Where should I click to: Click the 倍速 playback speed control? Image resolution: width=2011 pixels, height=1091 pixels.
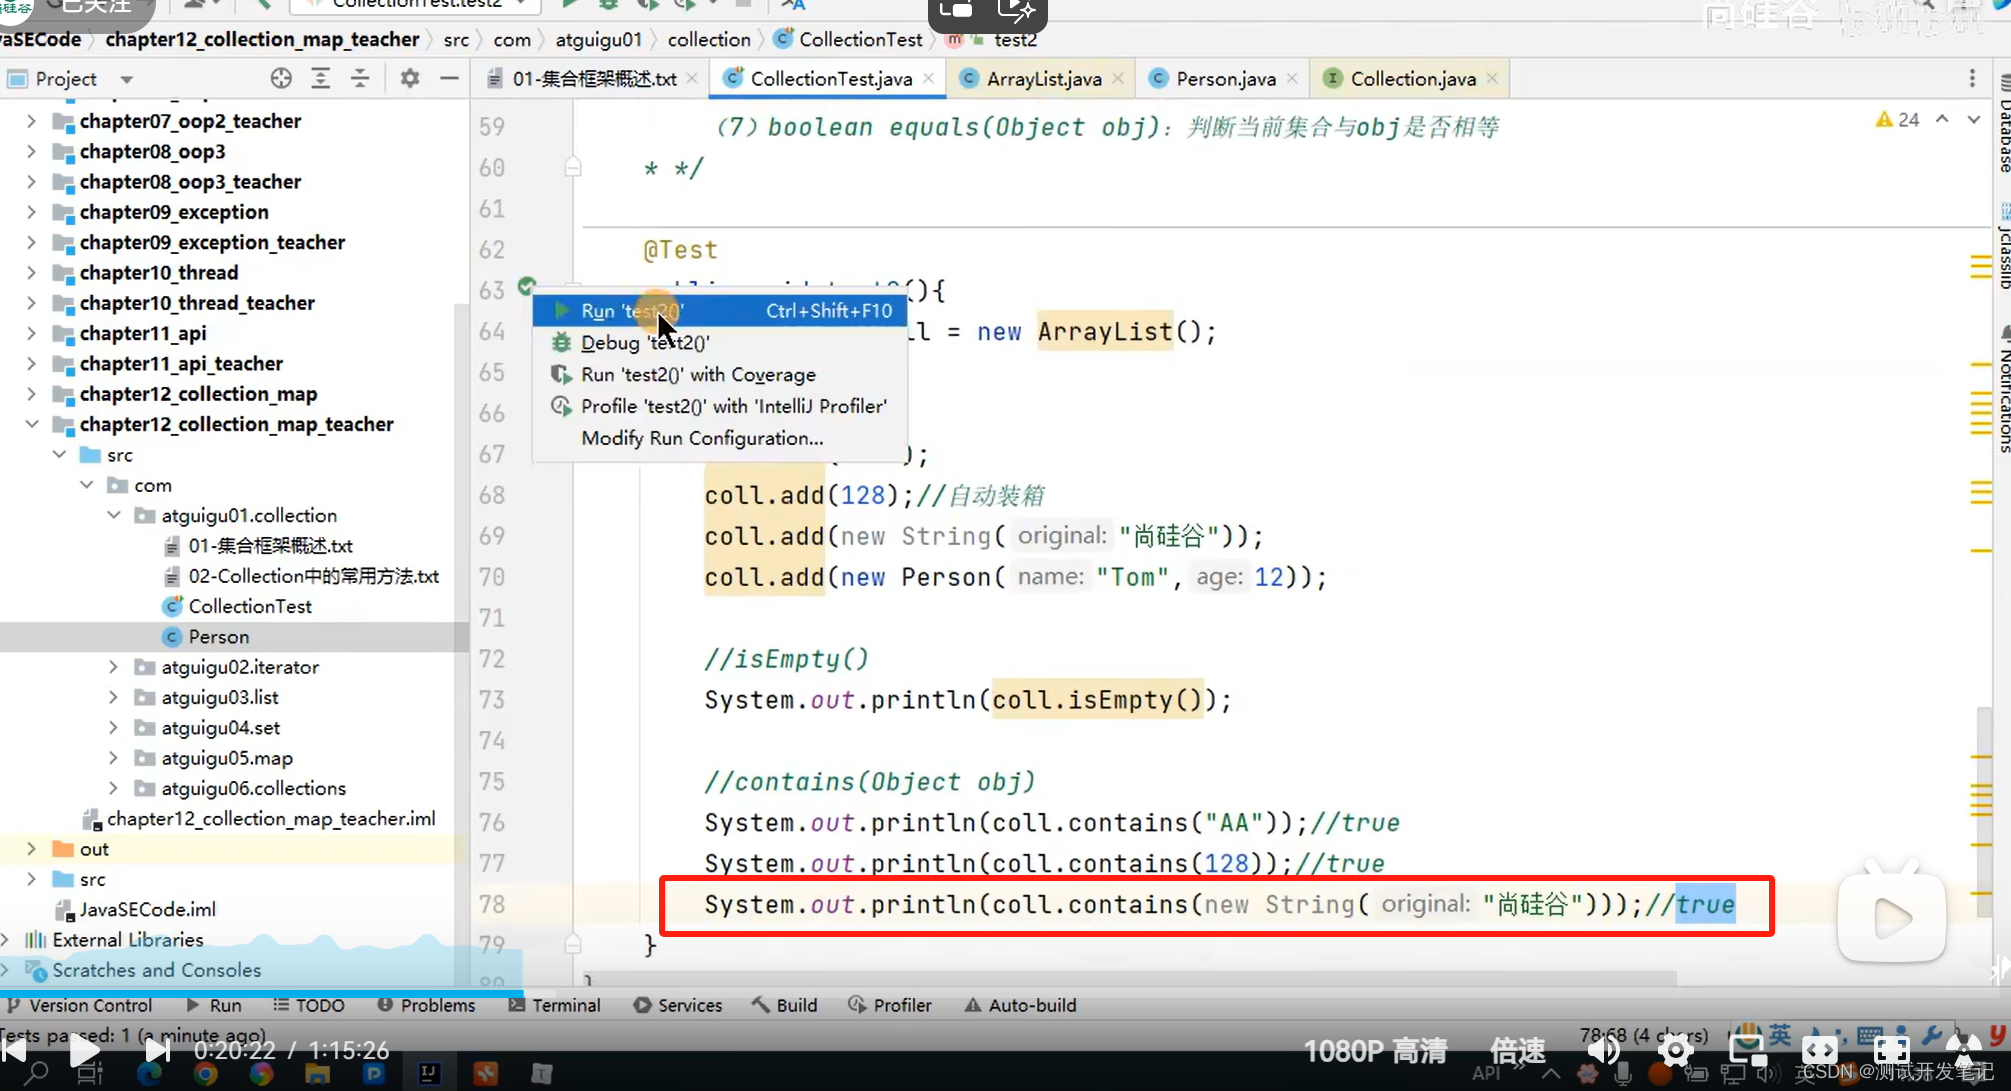1518,1050
